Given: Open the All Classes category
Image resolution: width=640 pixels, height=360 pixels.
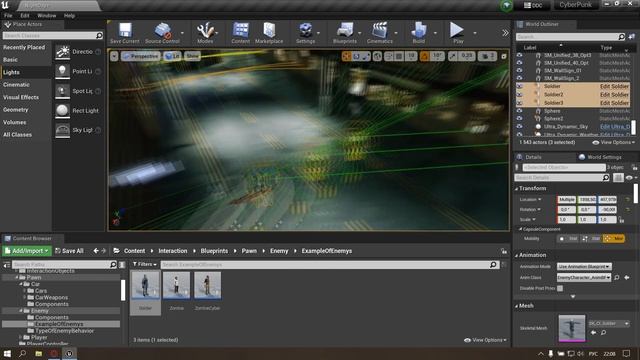Looking at the screenshot, I should [x=18, y=135].
